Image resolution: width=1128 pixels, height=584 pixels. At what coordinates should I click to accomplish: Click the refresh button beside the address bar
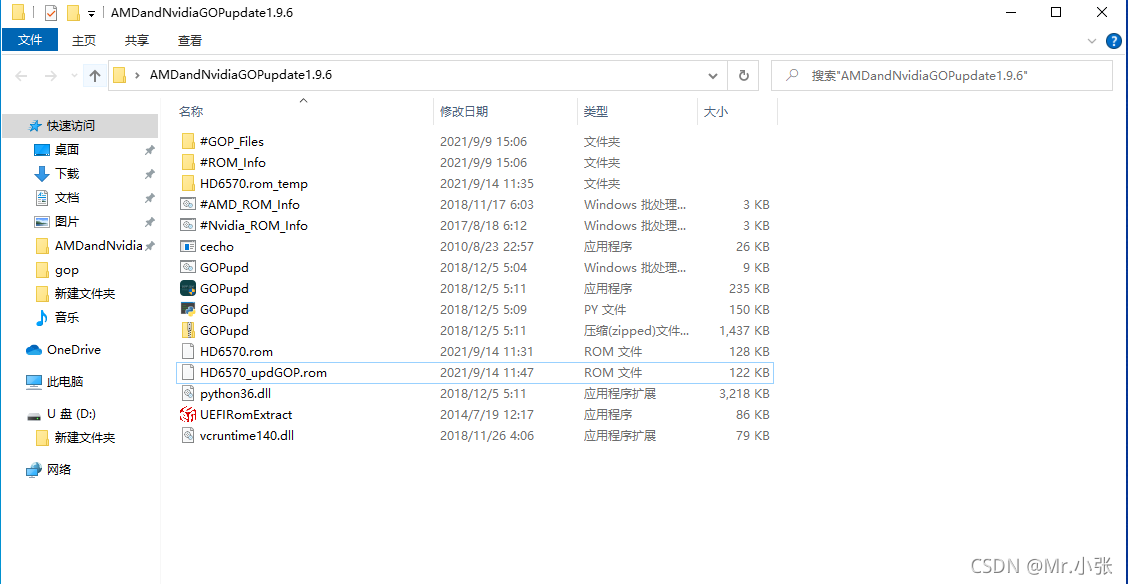point(744,75)
